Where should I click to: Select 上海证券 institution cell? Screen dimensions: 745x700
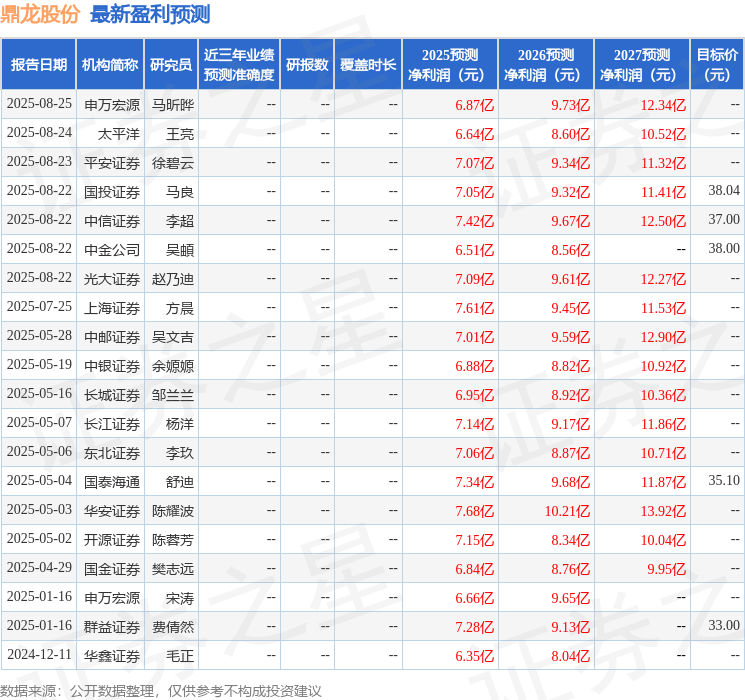pos(112,308)
